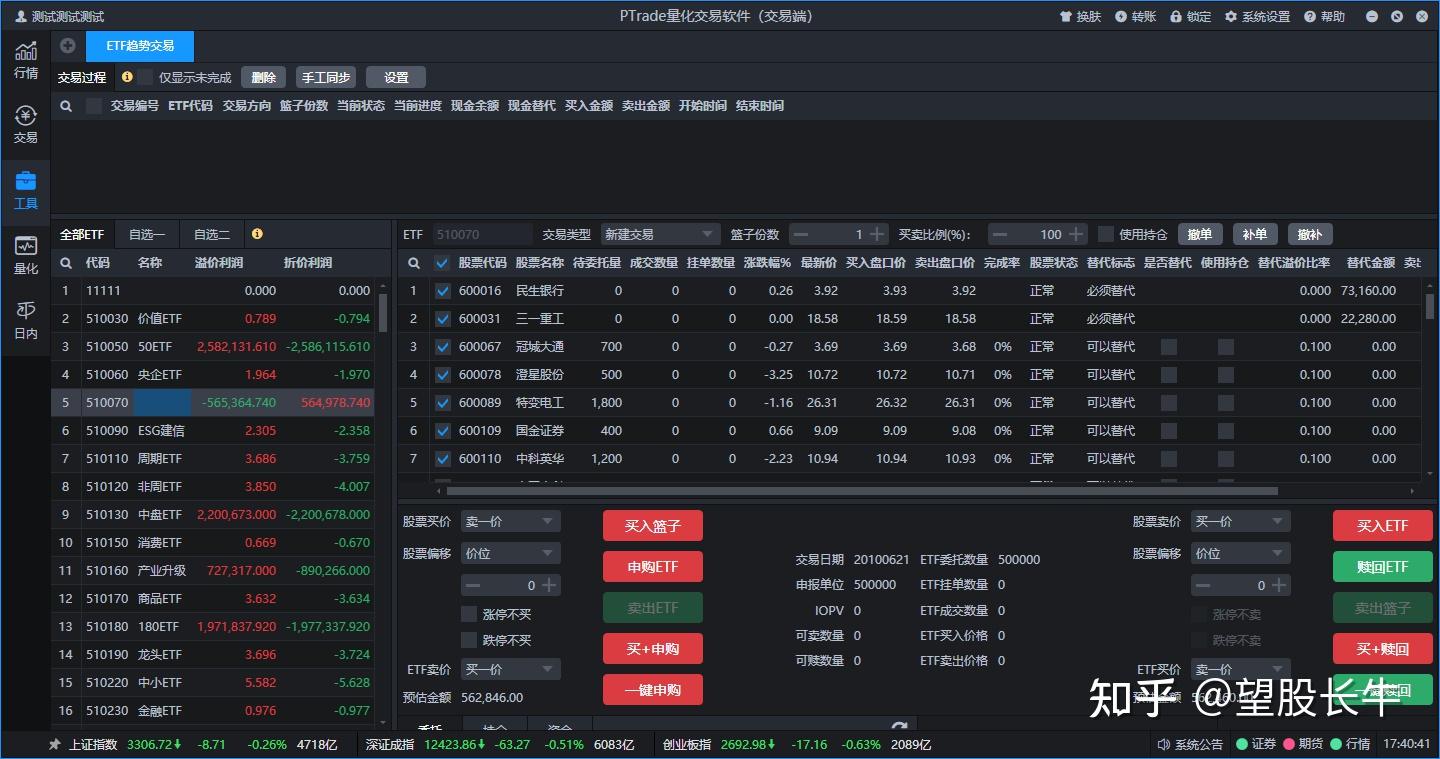The width and height of the screenshot is (1440, 759).
Task: Select the 全部ETF tab
Action: (82, 234)
